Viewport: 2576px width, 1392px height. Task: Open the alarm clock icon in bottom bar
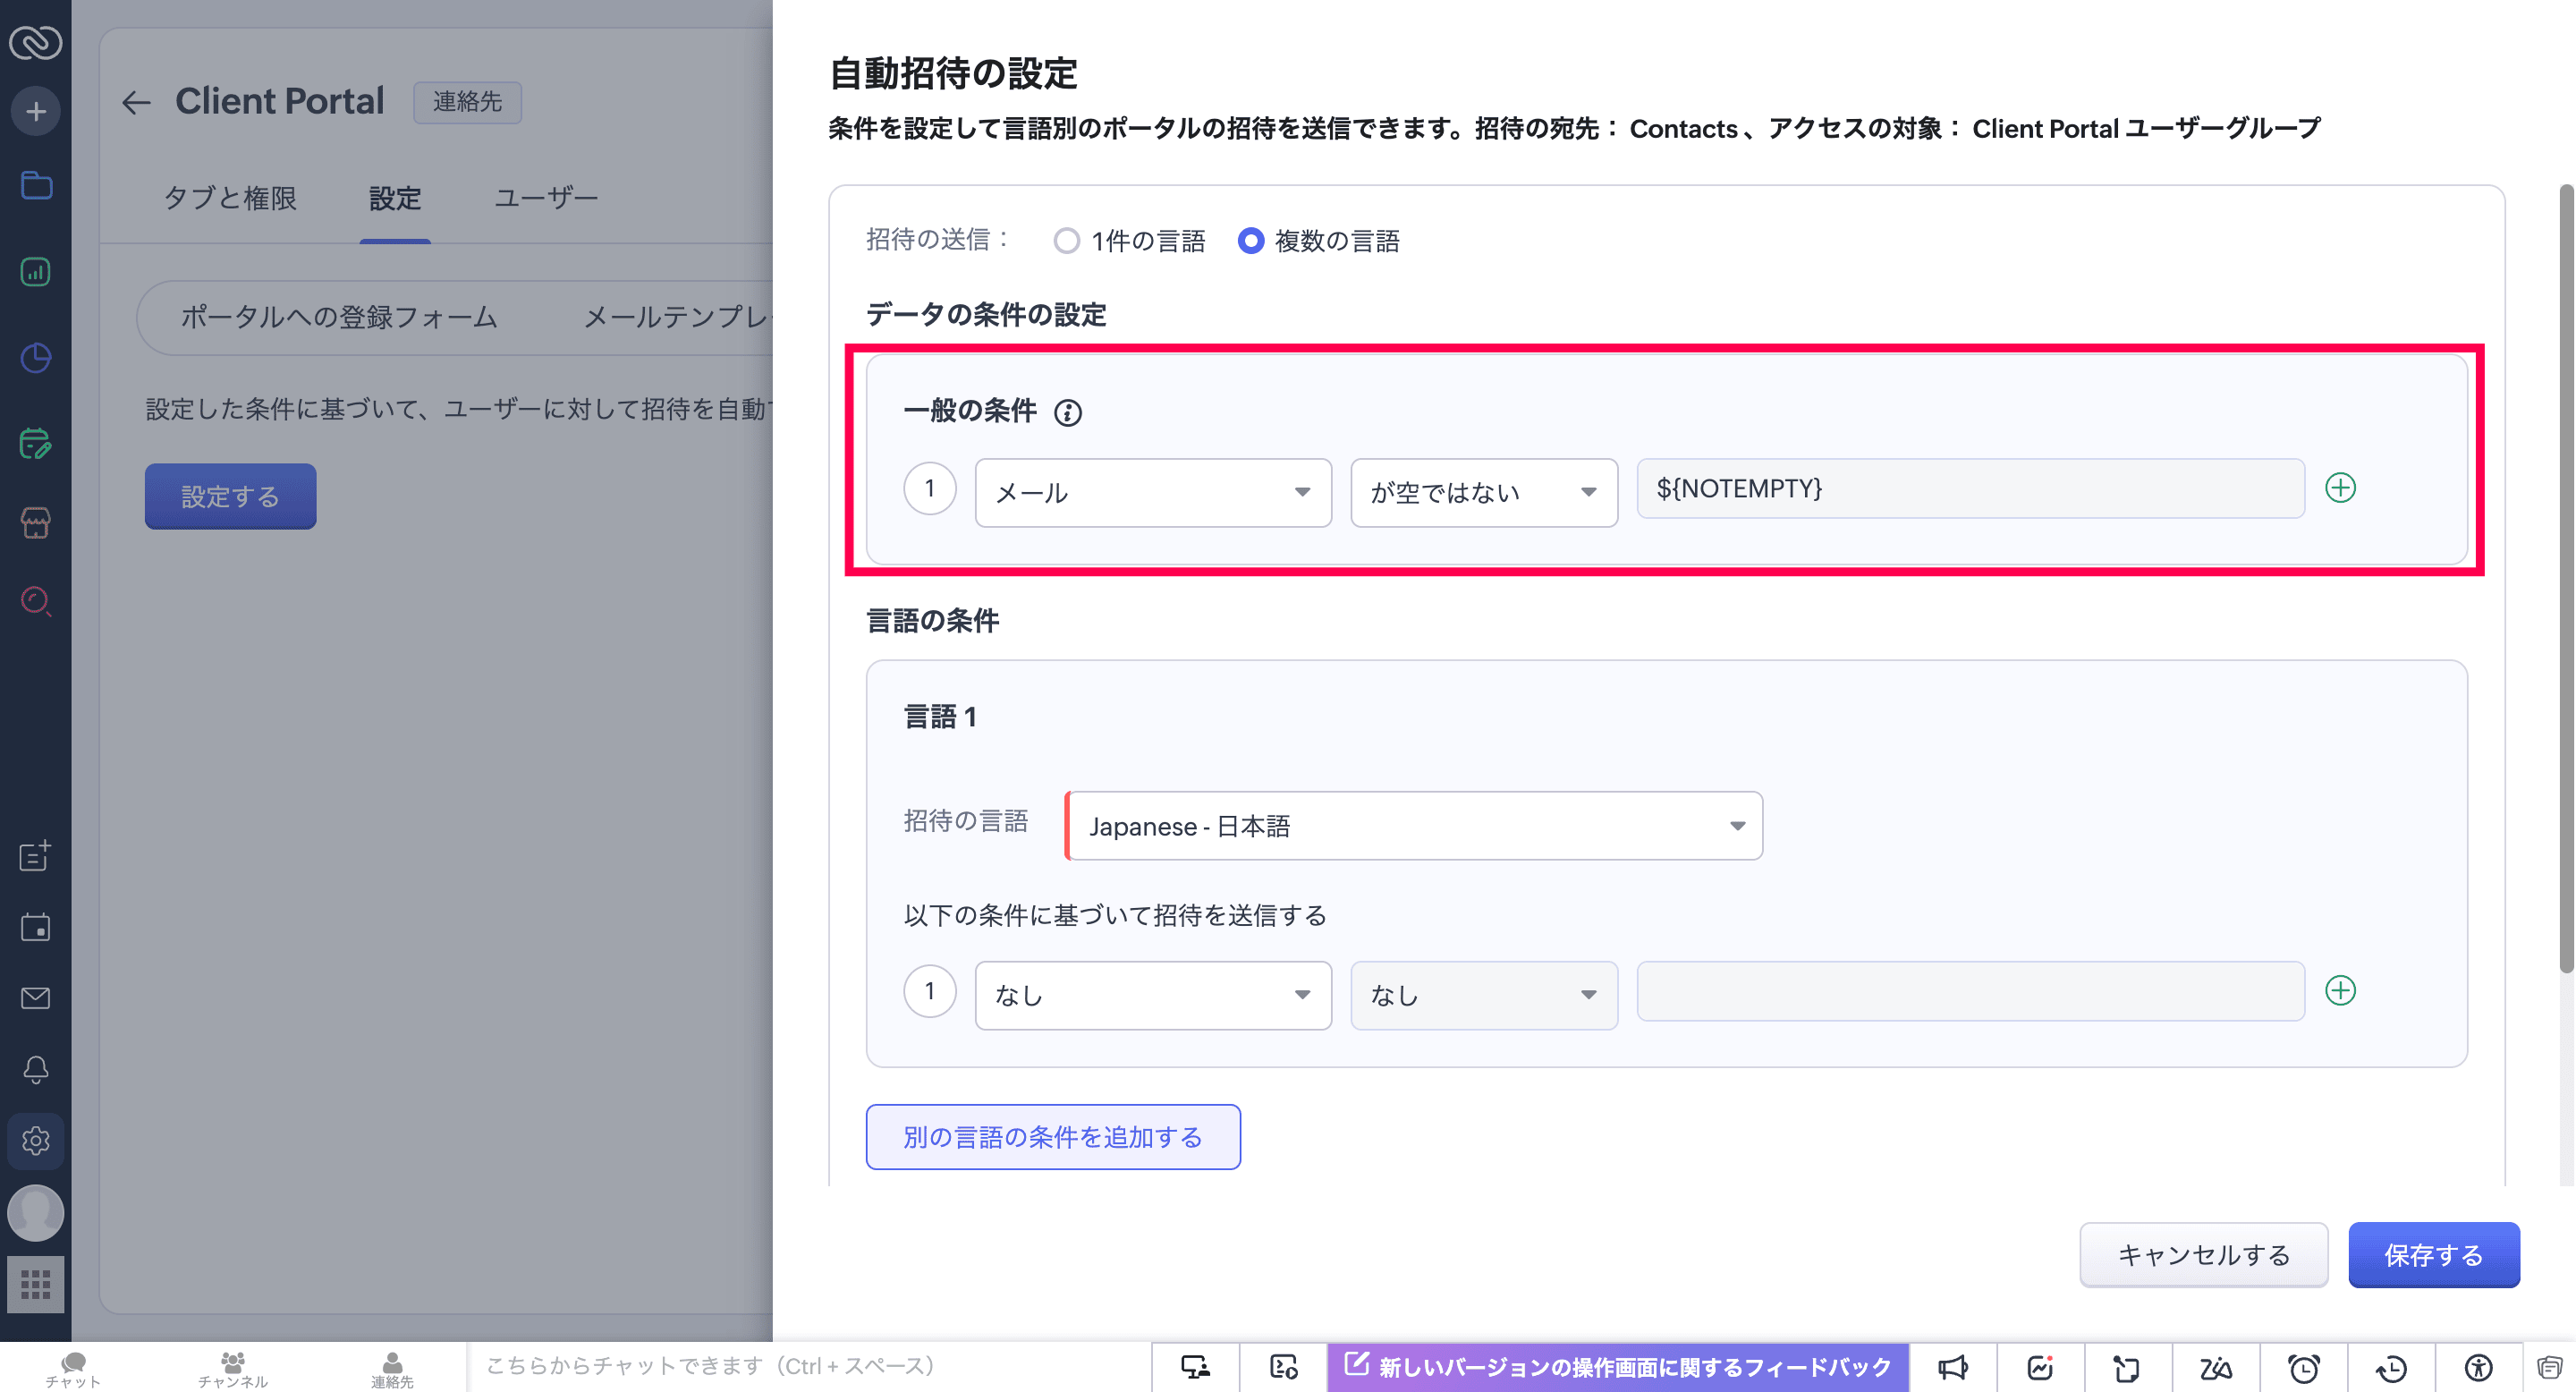pyautogui.click(x=2304, y=1367)
